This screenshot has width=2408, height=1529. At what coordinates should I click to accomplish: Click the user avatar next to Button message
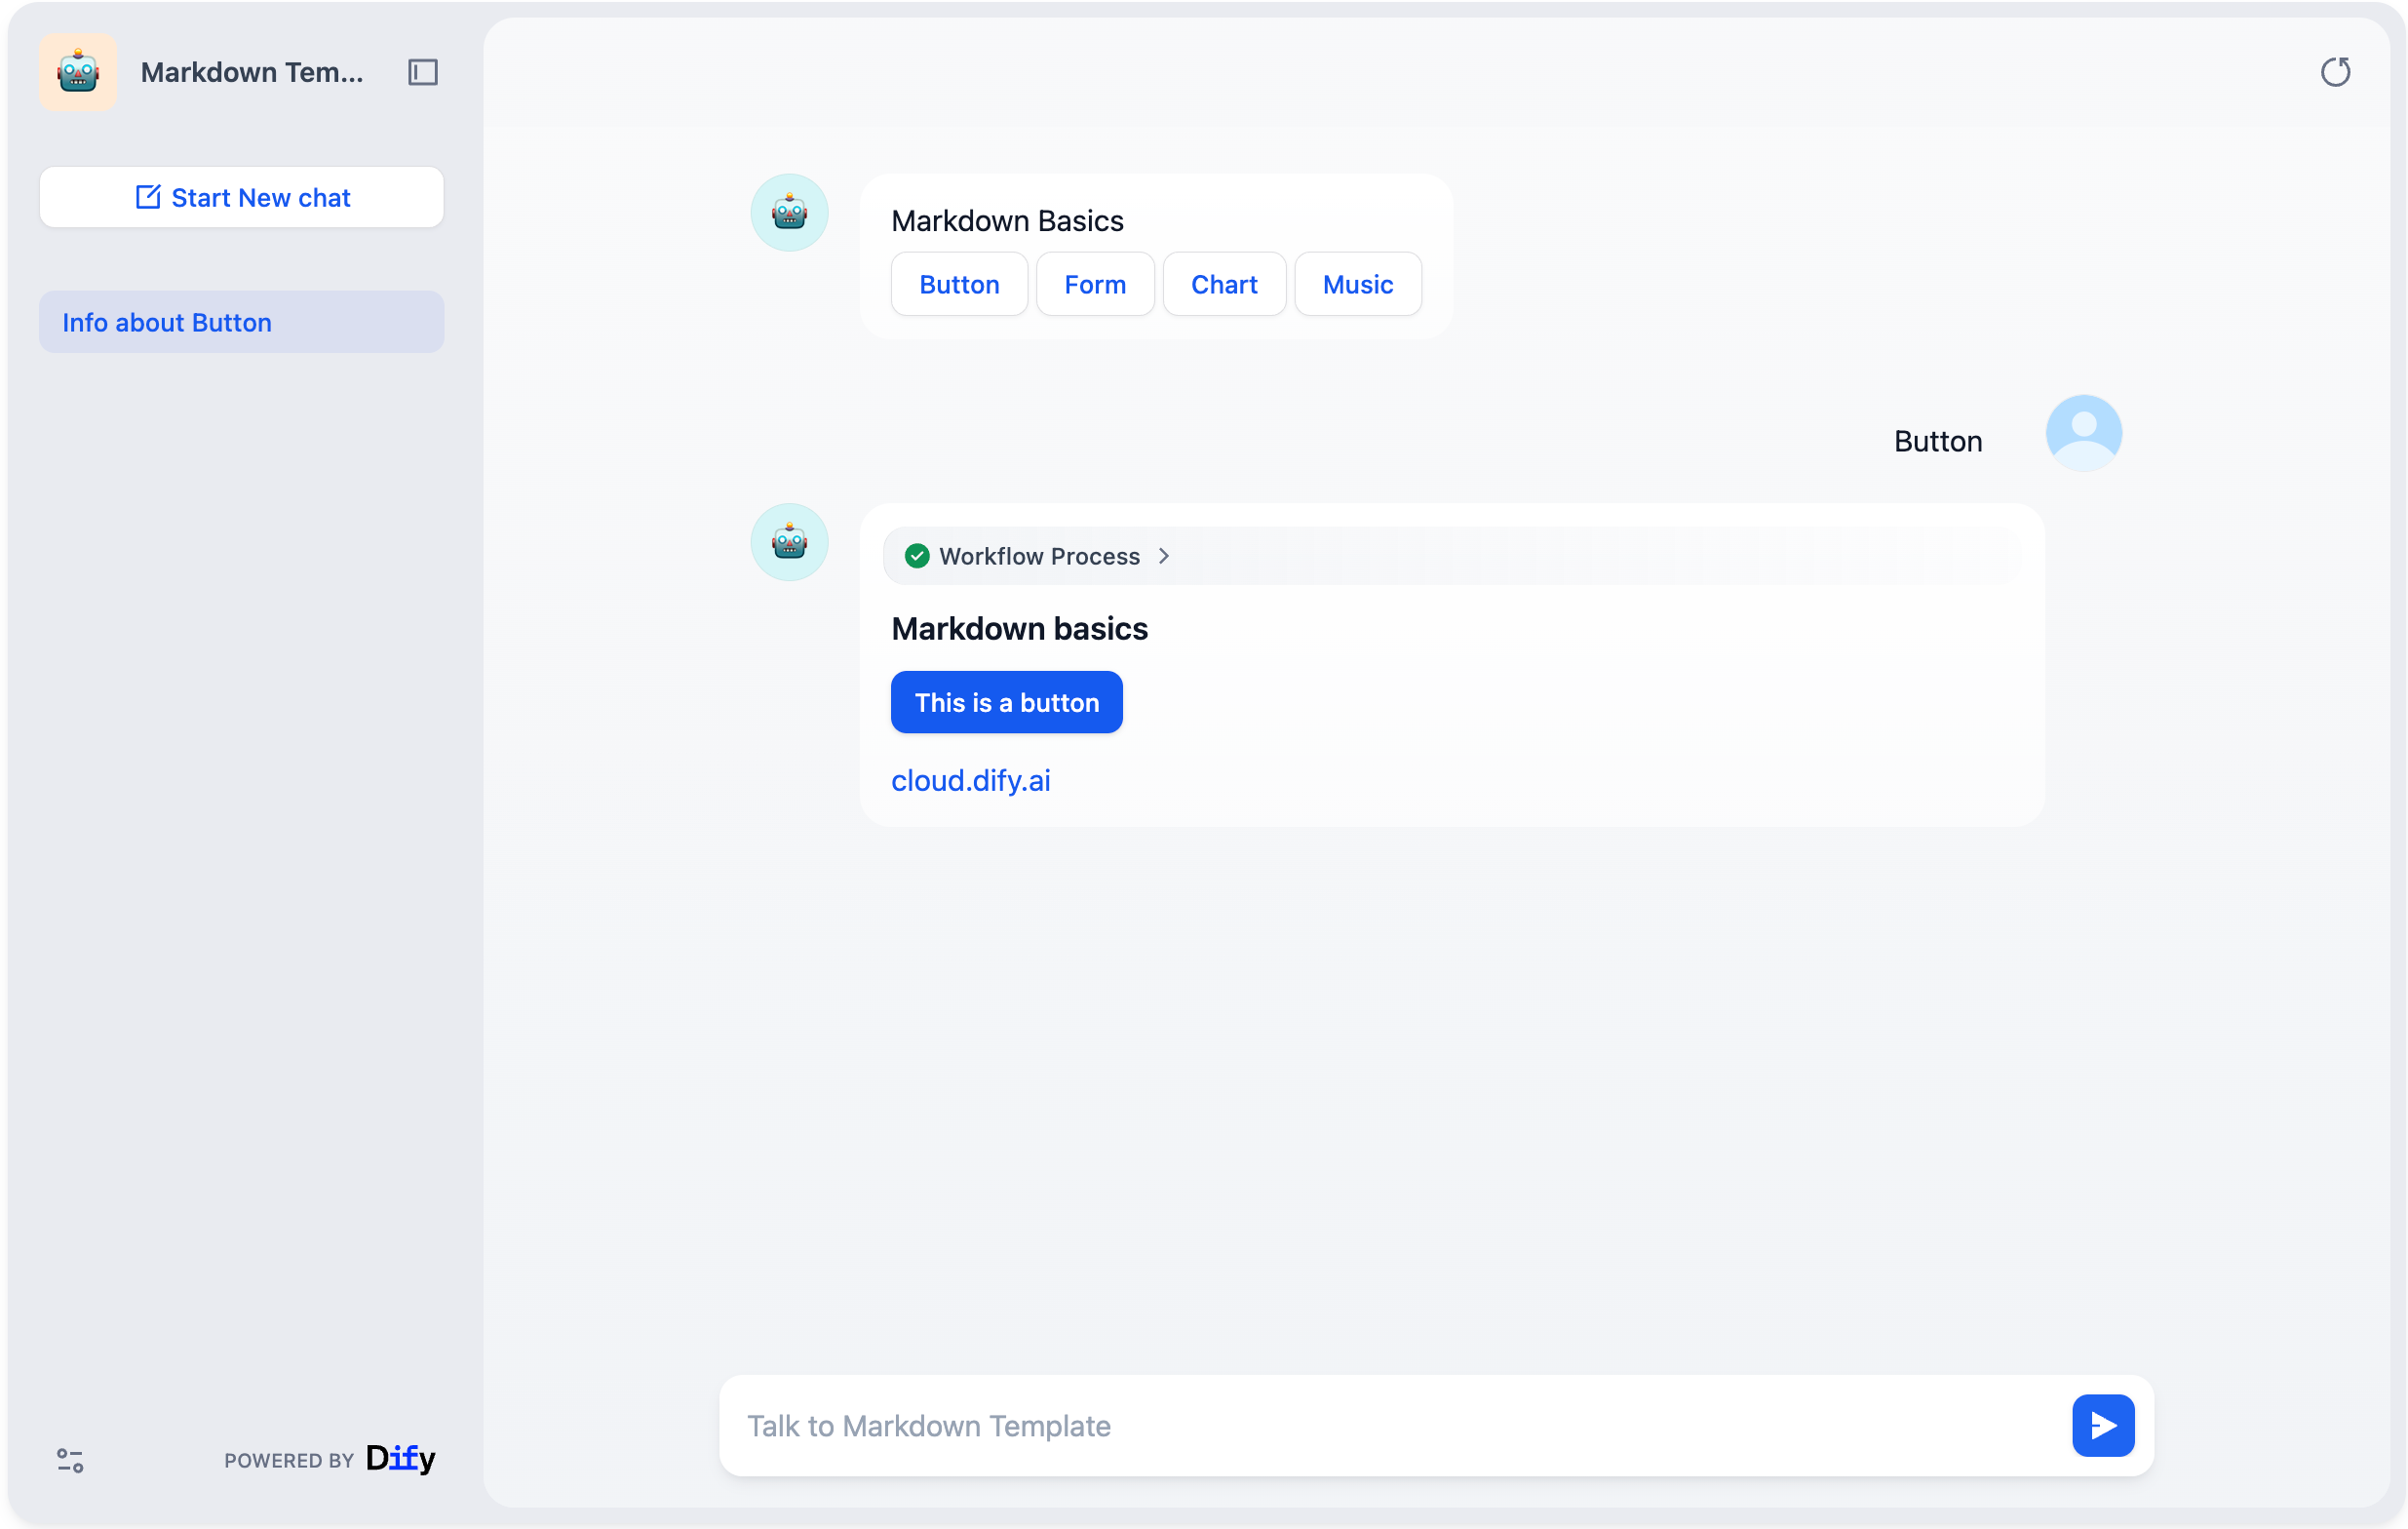tap(2082, 433)
